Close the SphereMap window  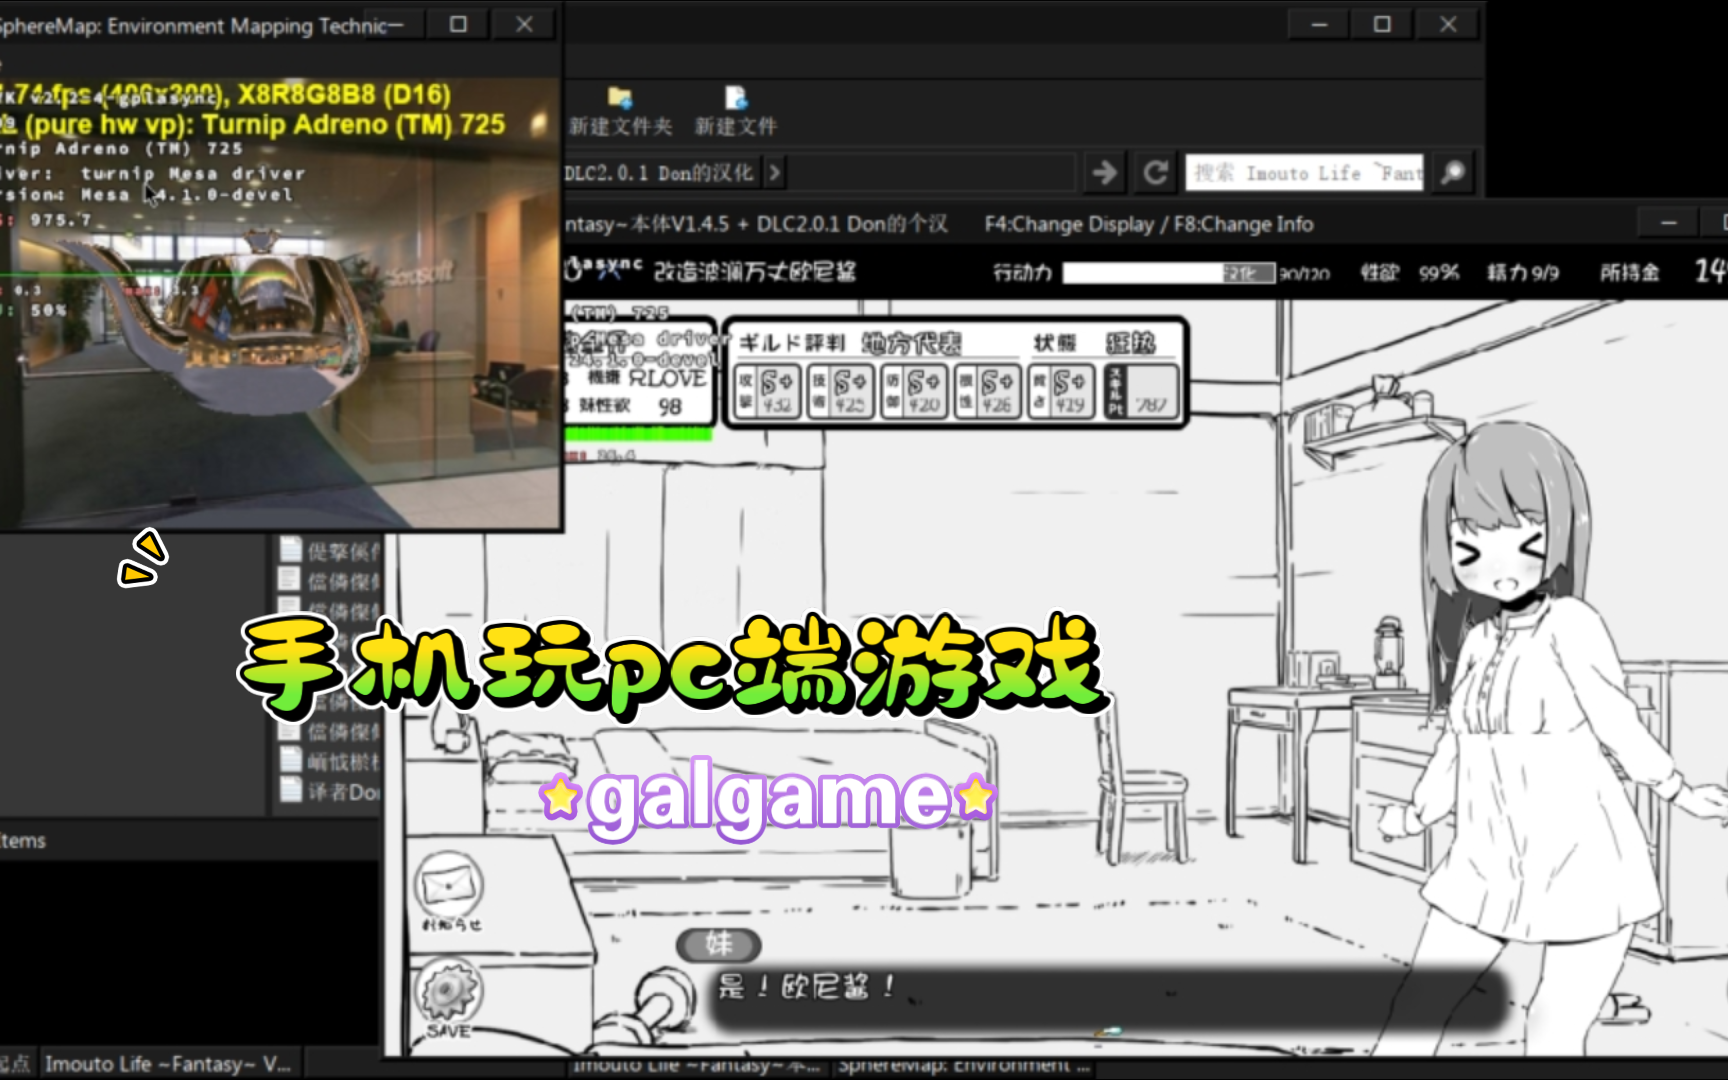[524, 24]
